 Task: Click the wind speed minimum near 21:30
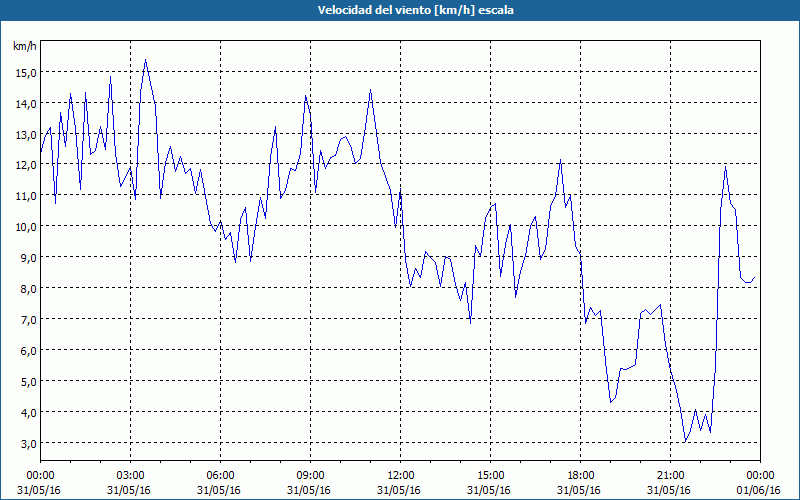(x=685, y=442)
